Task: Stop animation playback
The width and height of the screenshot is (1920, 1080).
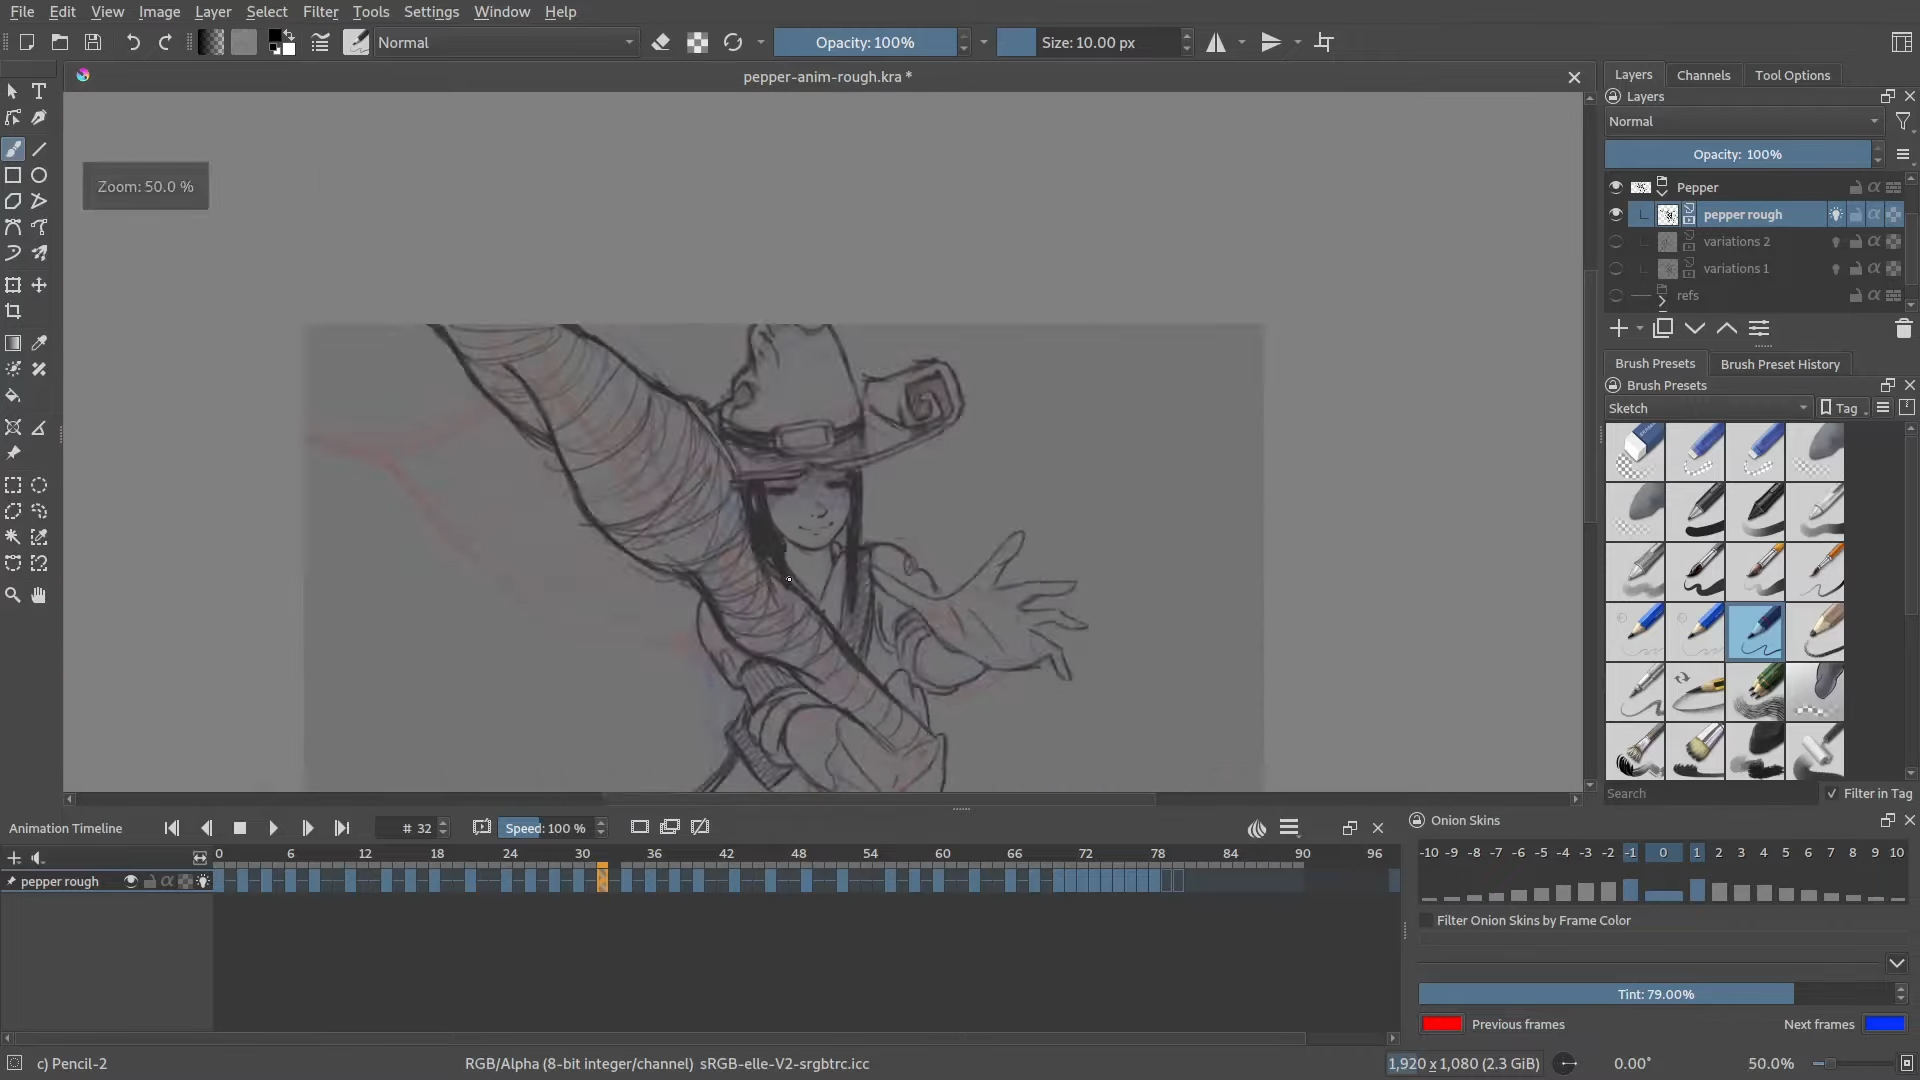Action: [x=240, y=828]
